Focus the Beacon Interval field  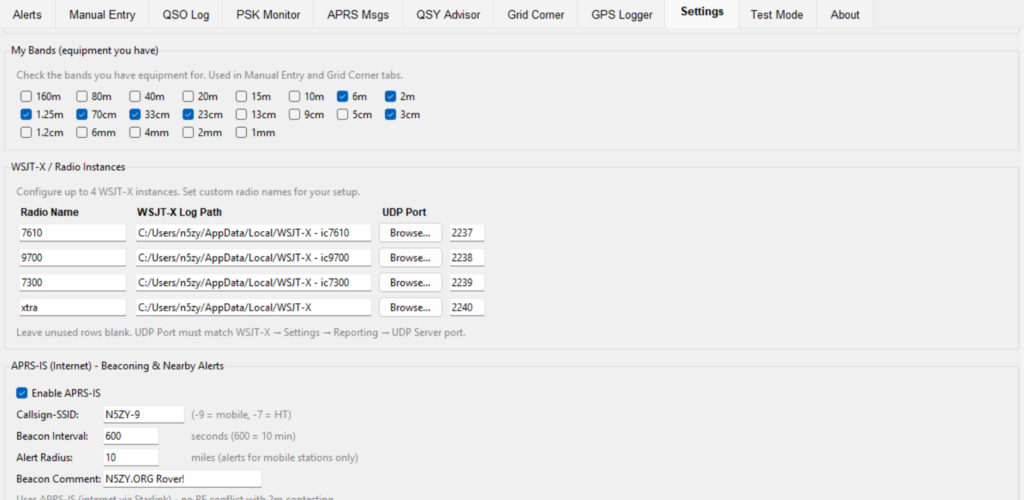[x=130, y=436]
